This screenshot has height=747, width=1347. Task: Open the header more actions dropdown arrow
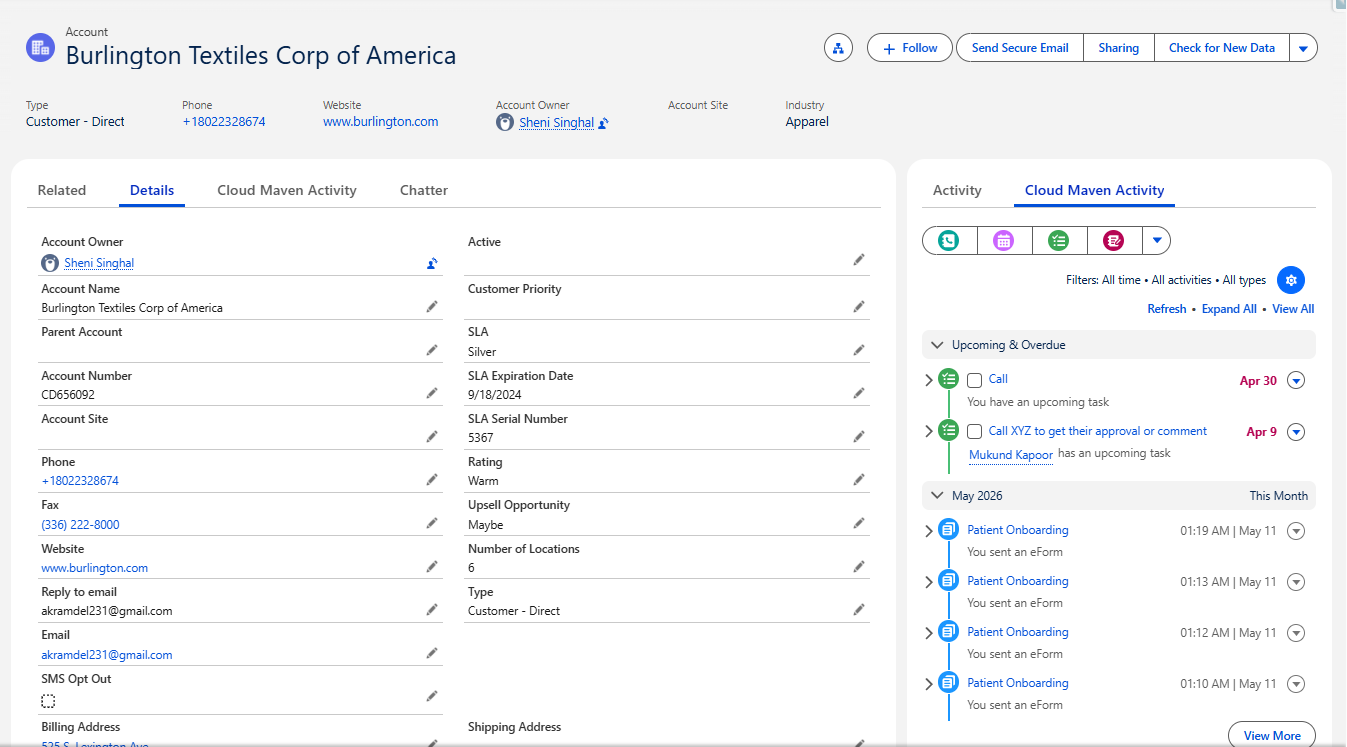point(1303,48)
